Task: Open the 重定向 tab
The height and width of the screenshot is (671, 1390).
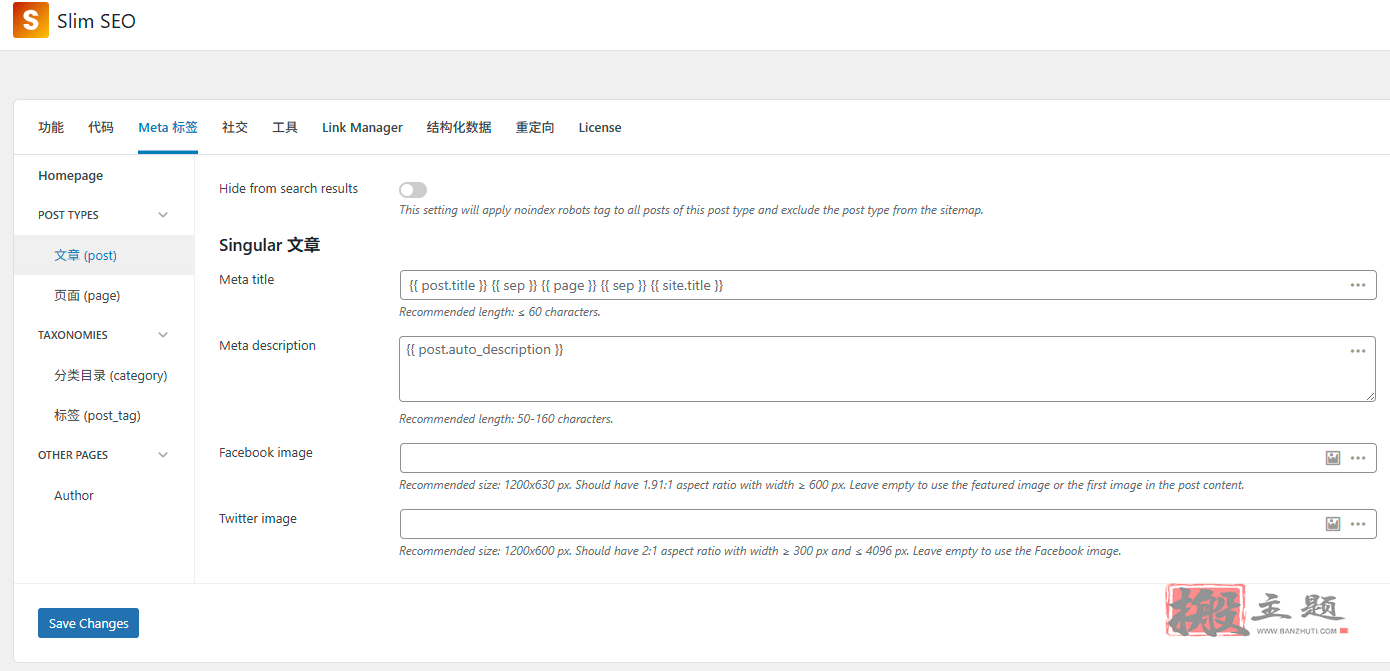Action: 535,127
